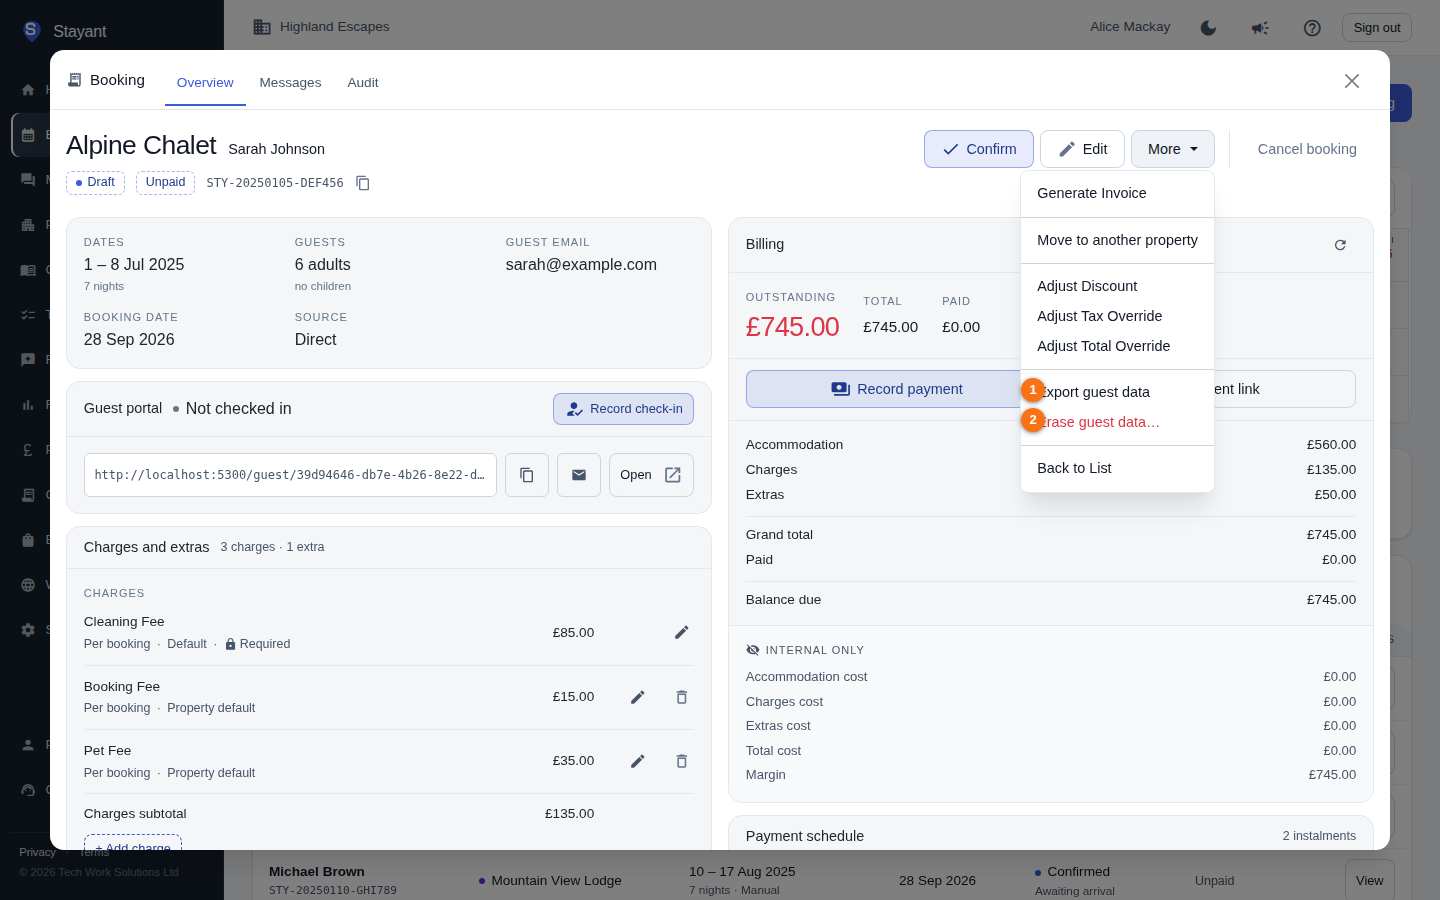Open the More dropdown menu
The width and height of the screenshot is (1440, 900).
tap(1173, 149)
